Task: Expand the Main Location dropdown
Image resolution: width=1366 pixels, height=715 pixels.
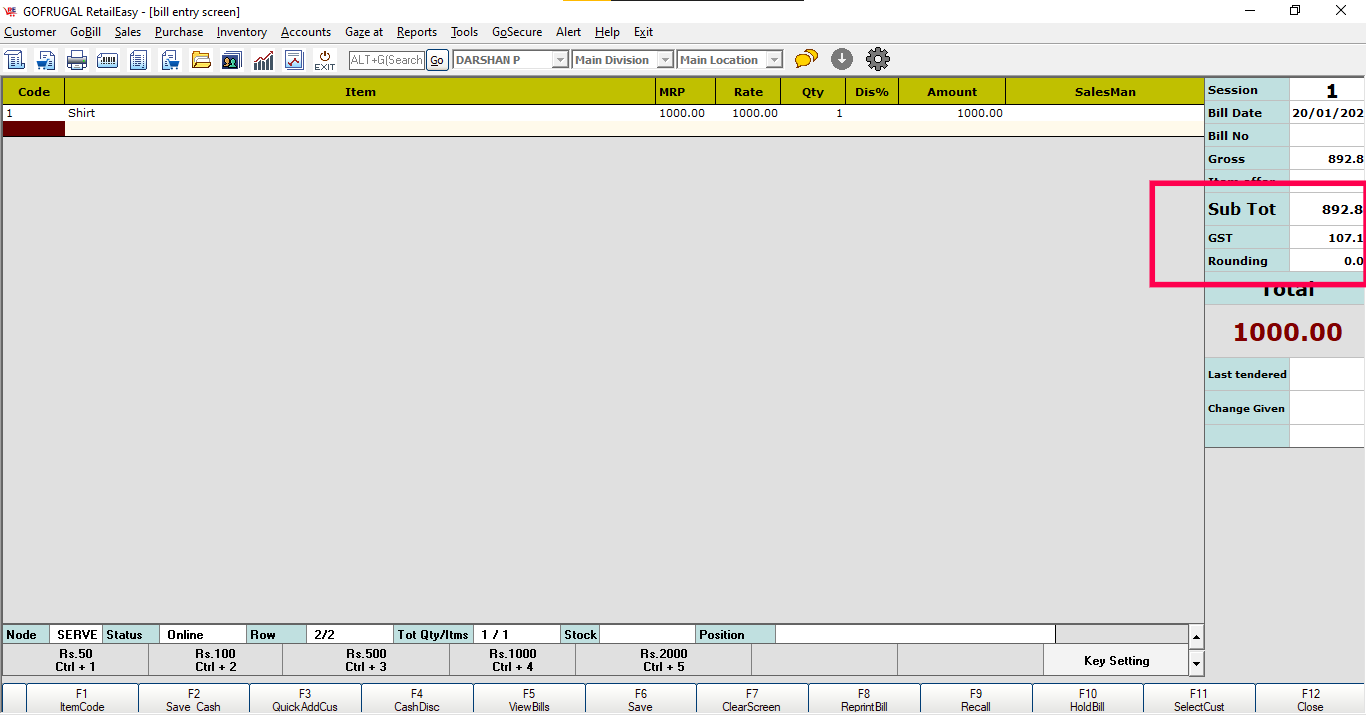Action: (773, 60)
